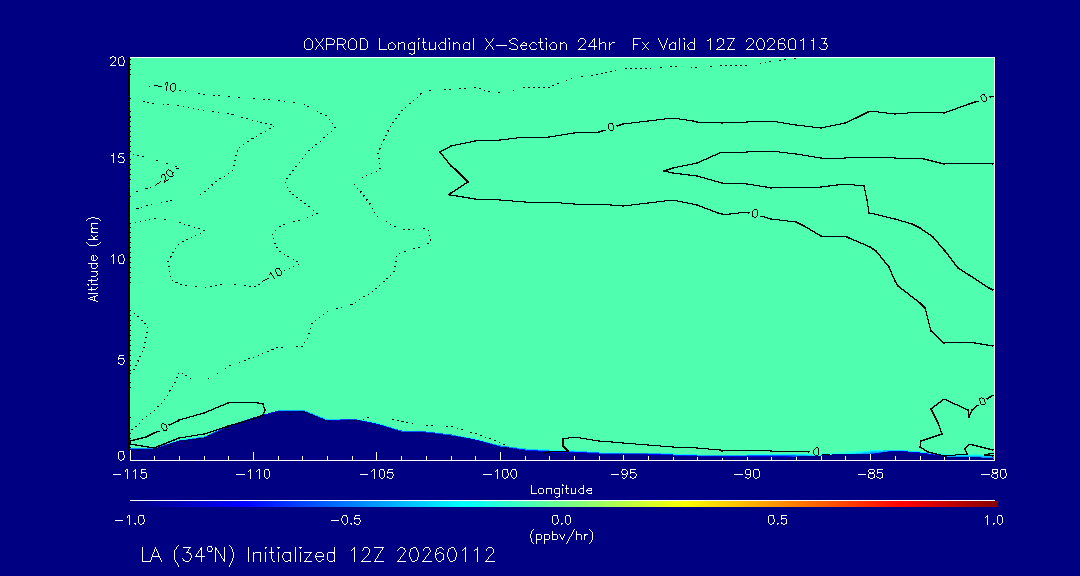The width and height of the screenshot is (1080, 576).
Task: Click the -20 dotted contour label
Action: [x=166, y=175]
